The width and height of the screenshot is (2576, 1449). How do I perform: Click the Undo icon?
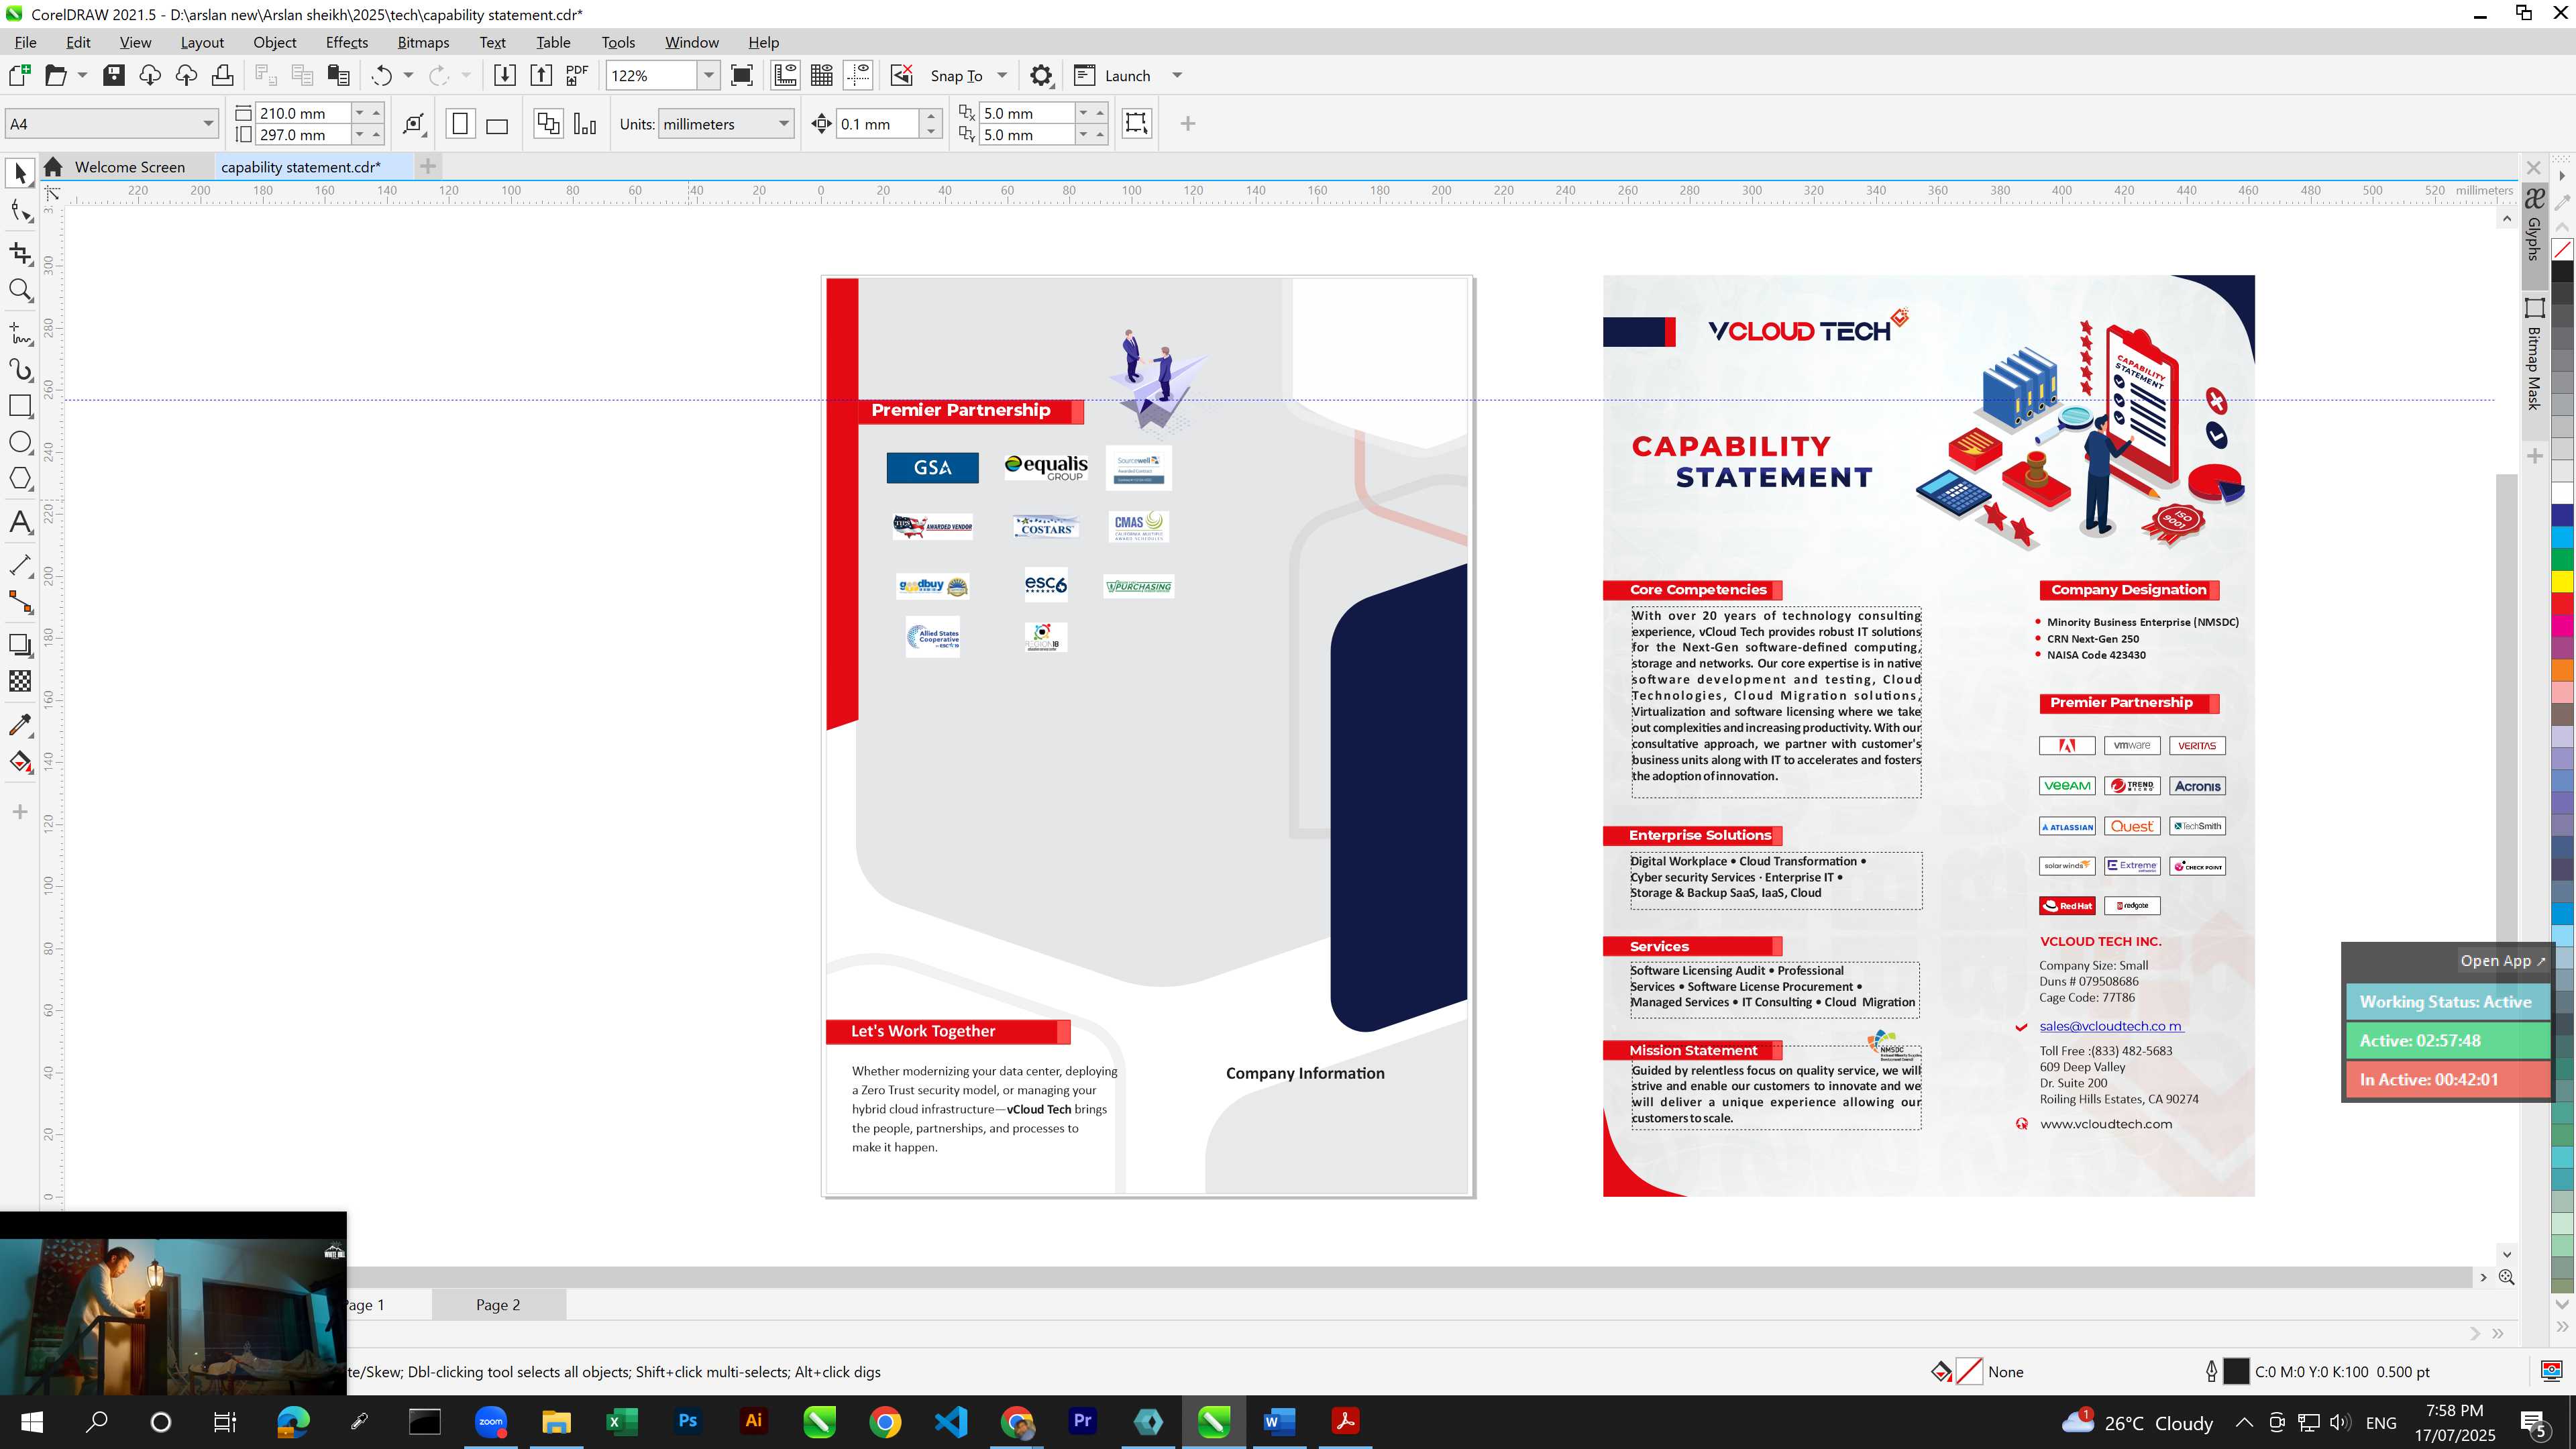pos(381,75)
